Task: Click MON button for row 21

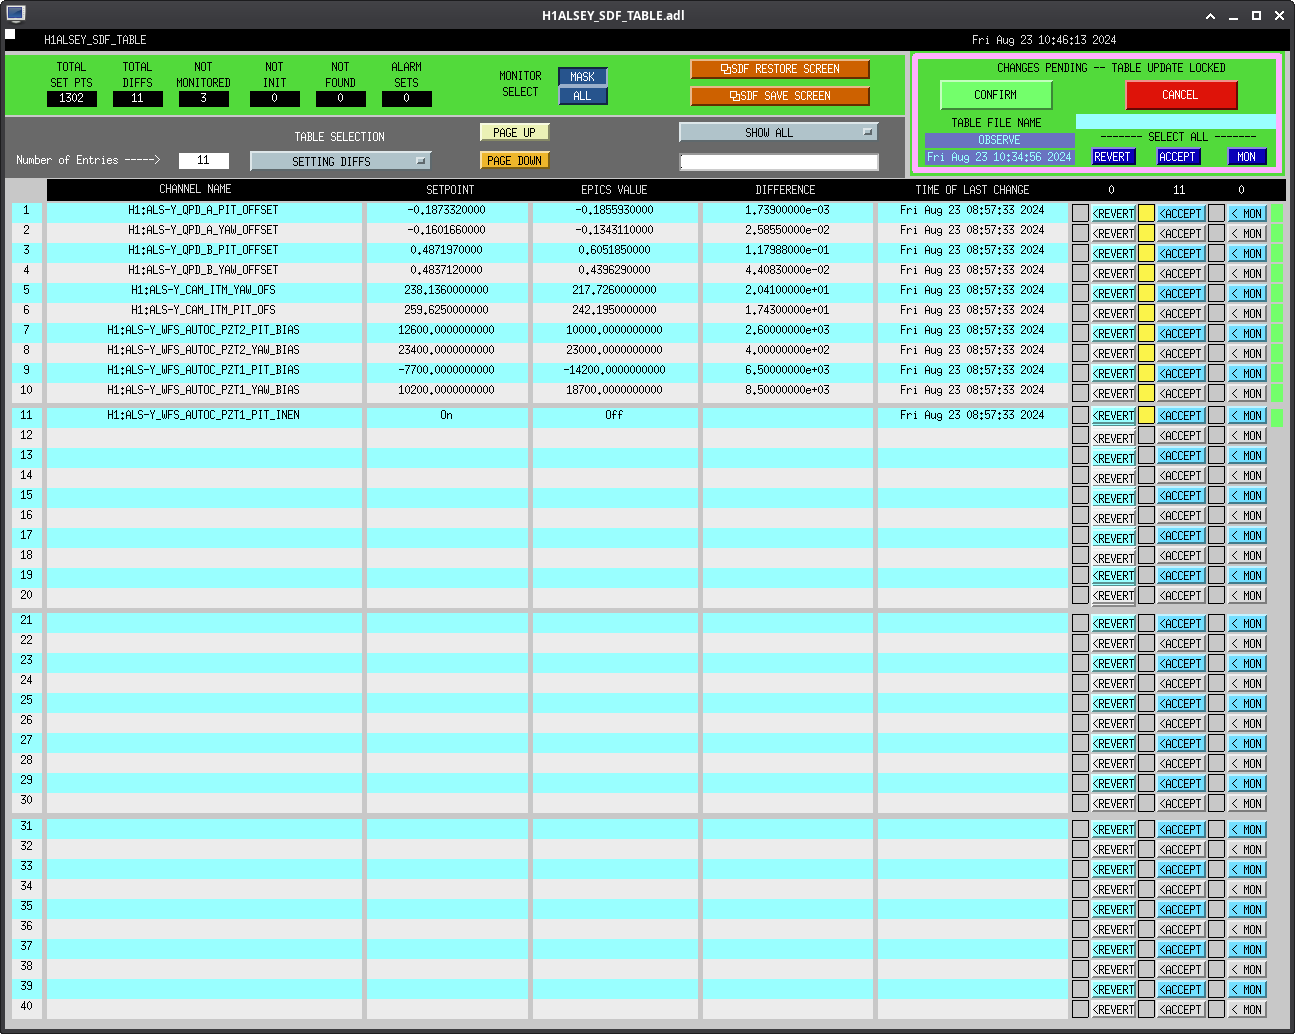Action: click(1247, 623)
